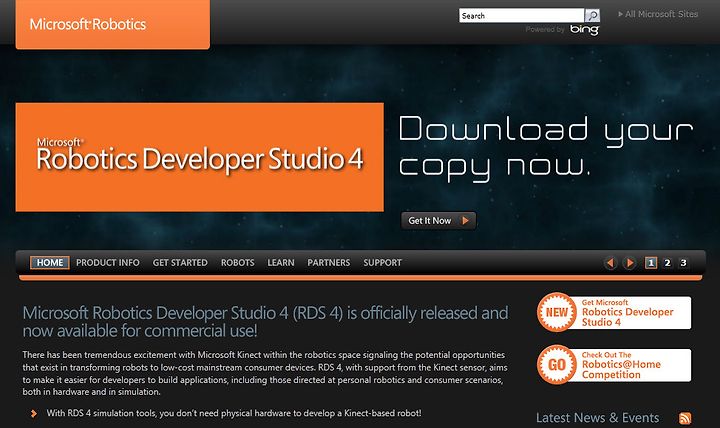Open the SUPPORT navigation tab
This screenshot has height=428, width=720.
pos(382,263)
